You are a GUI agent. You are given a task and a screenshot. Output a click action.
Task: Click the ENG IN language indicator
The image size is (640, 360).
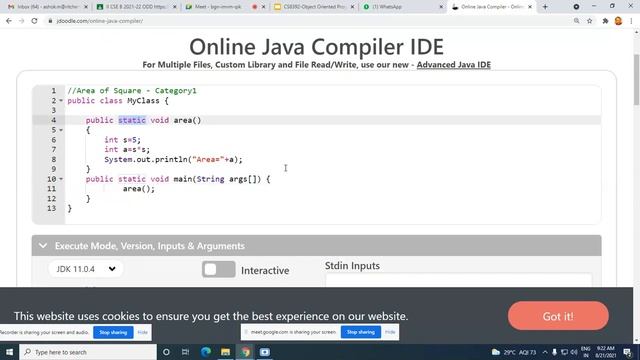tap(586, 352)
